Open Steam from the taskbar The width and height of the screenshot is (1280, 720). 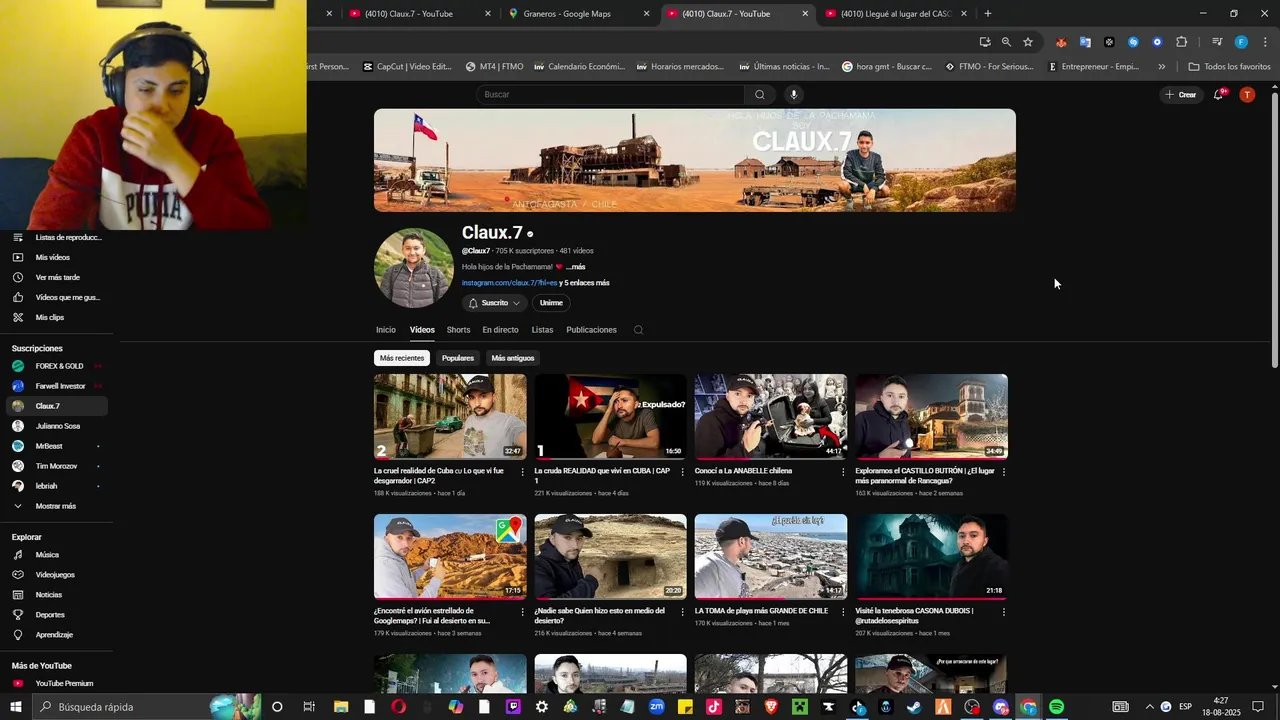(x=914, y=707)
